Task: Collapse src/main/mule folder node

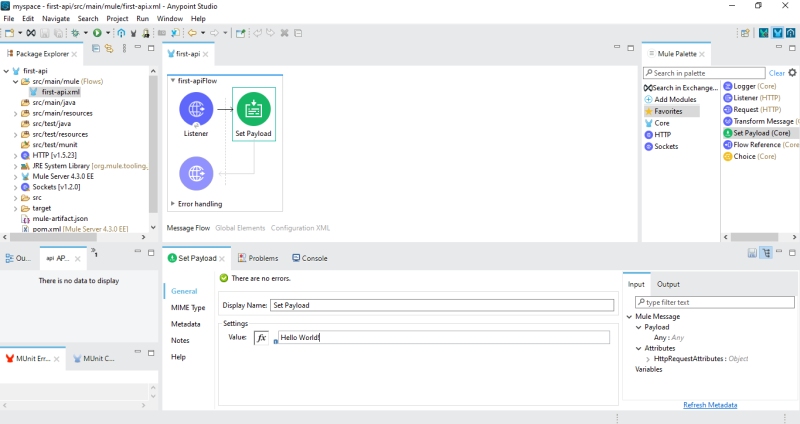Action: pyautogui.click(x=15, y=82)
